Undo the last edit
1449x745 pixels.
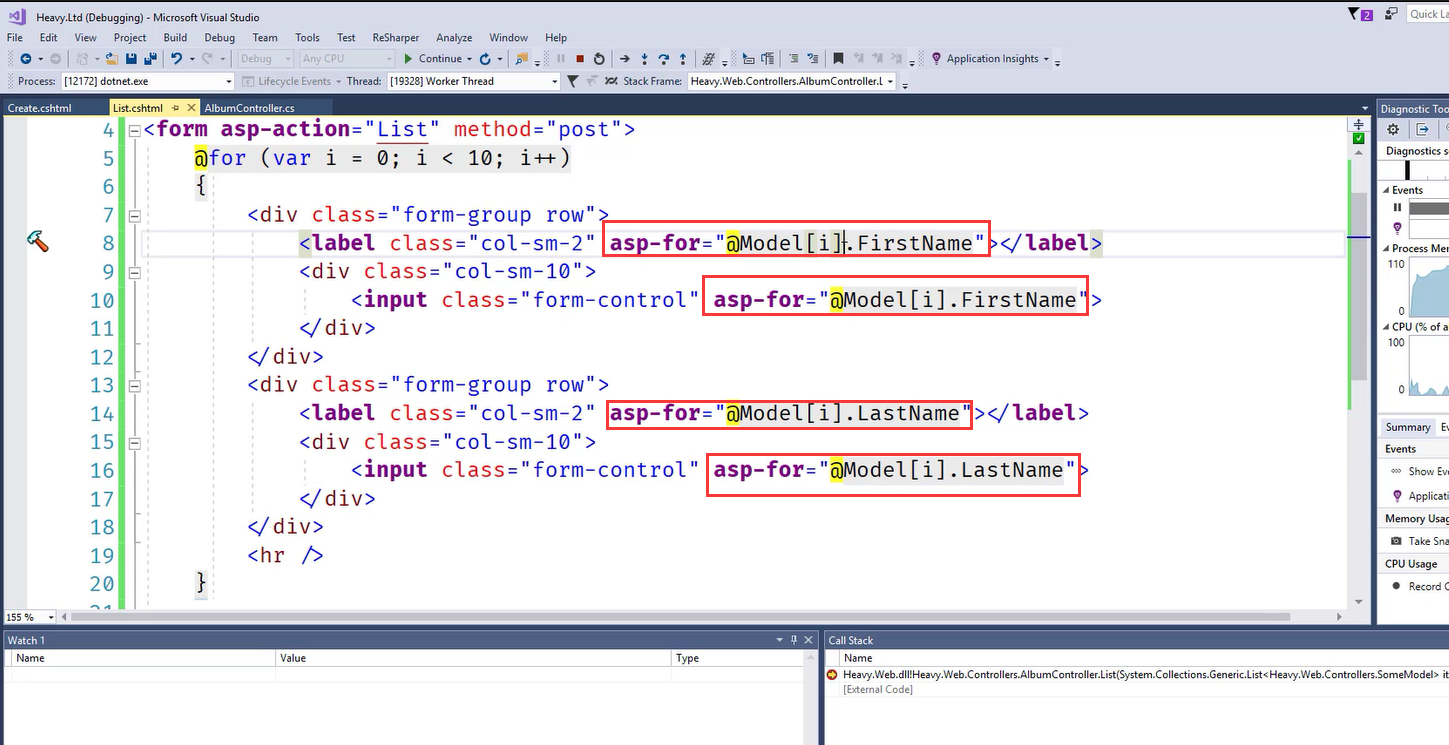pyautogui.click(x=176, y=59)
